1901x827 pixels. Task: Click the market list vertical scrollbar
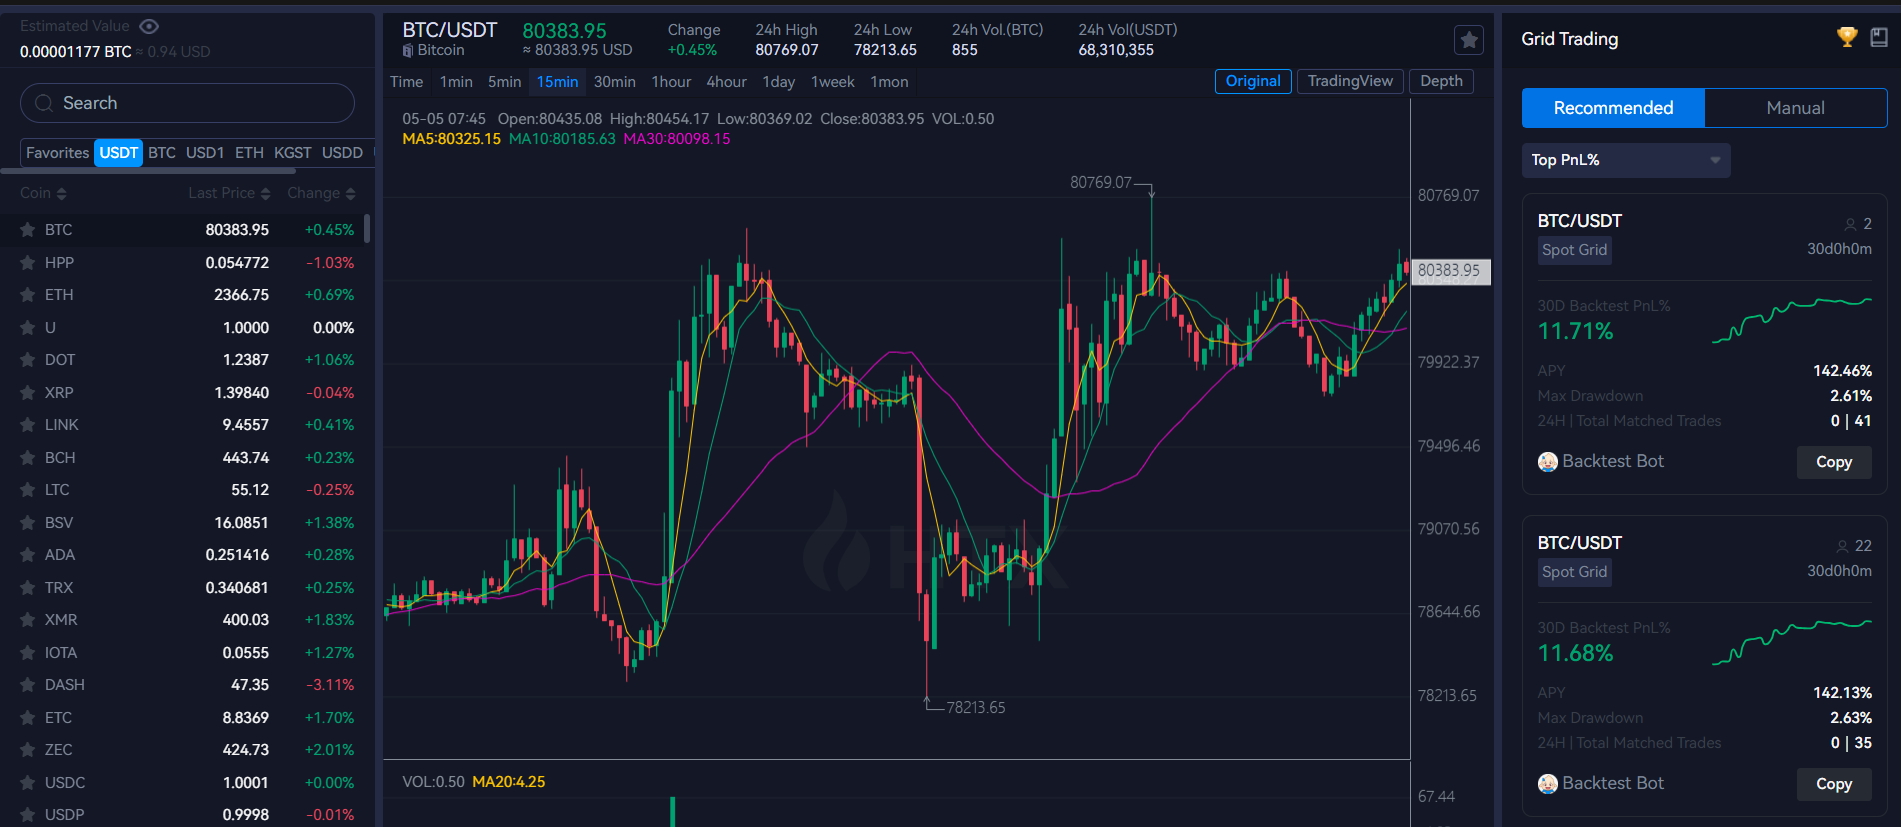click(367, 228)
